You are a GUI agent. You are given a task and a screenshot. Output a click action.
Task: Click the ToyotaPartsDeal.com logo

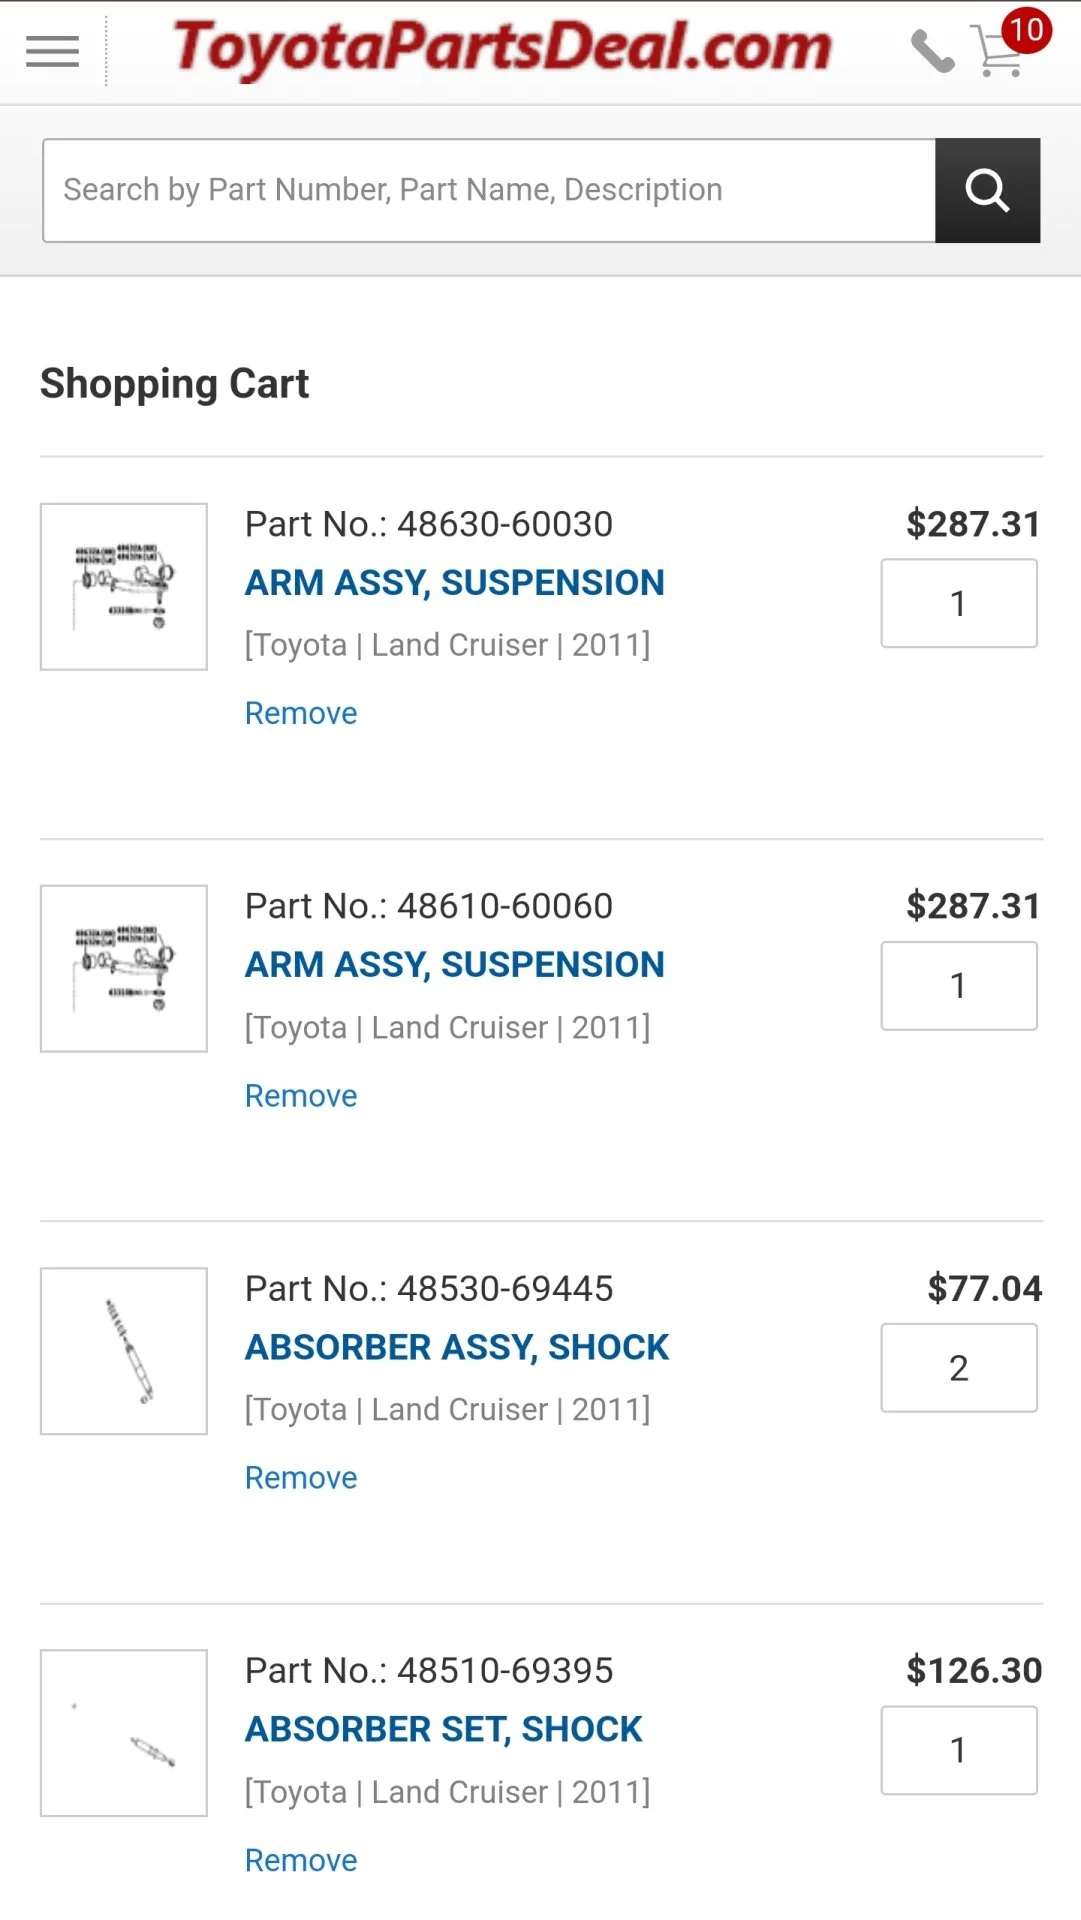[502, 48]
